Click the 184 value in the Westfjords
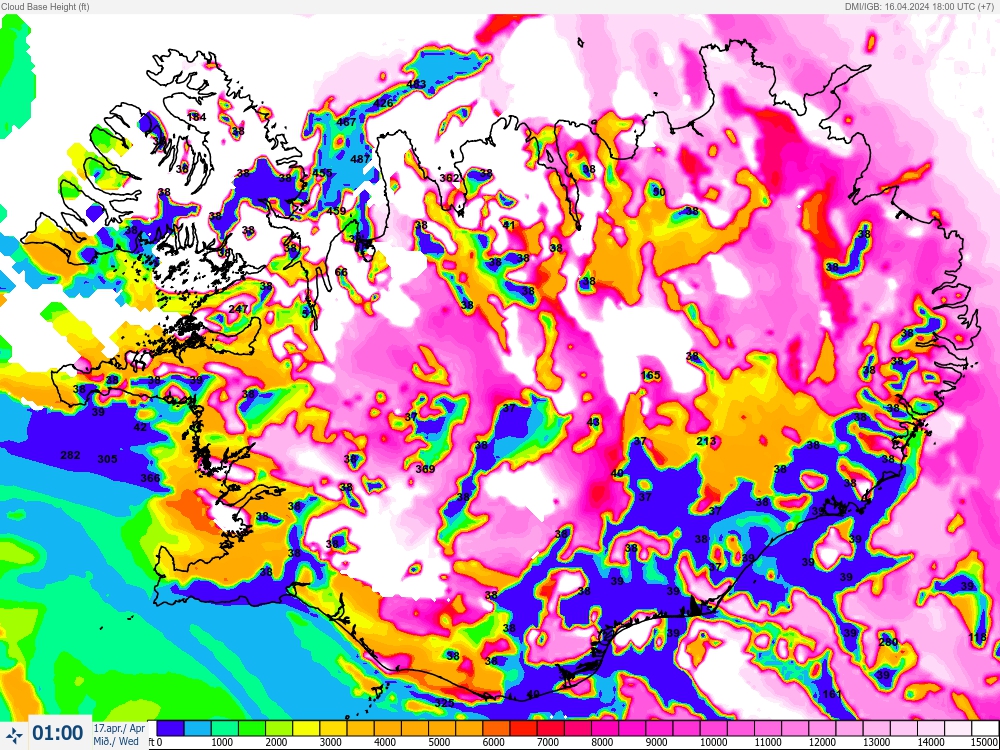This screenshot has height=750, width=1000. (x=196, y=117)
